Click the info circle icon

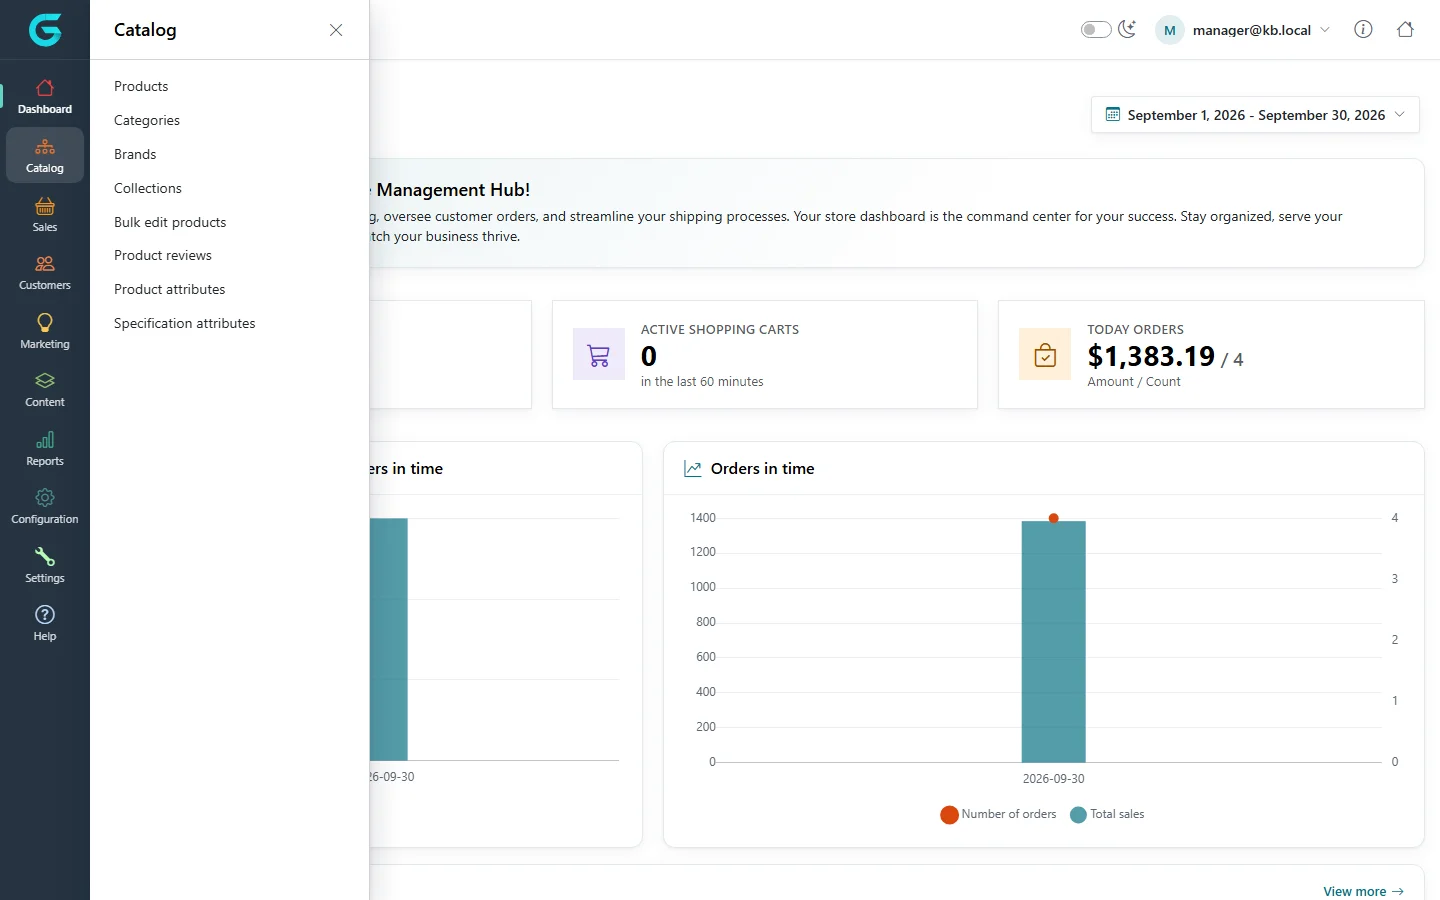pos(1363,29)
